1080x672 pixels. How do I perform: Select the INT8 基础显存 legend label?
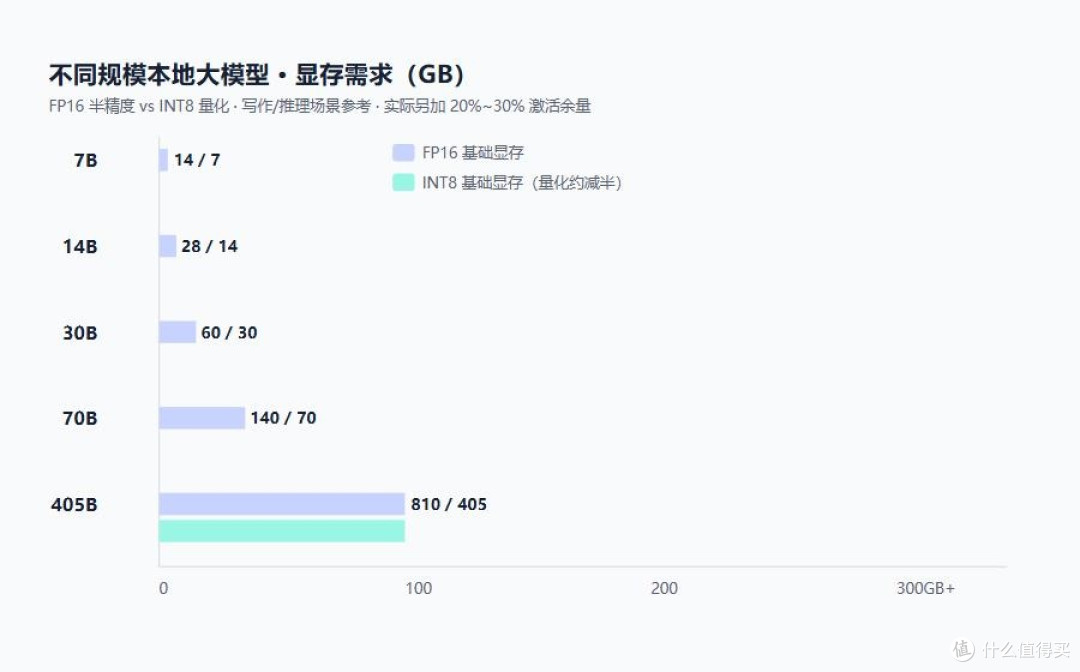click(x=522, y=182)
